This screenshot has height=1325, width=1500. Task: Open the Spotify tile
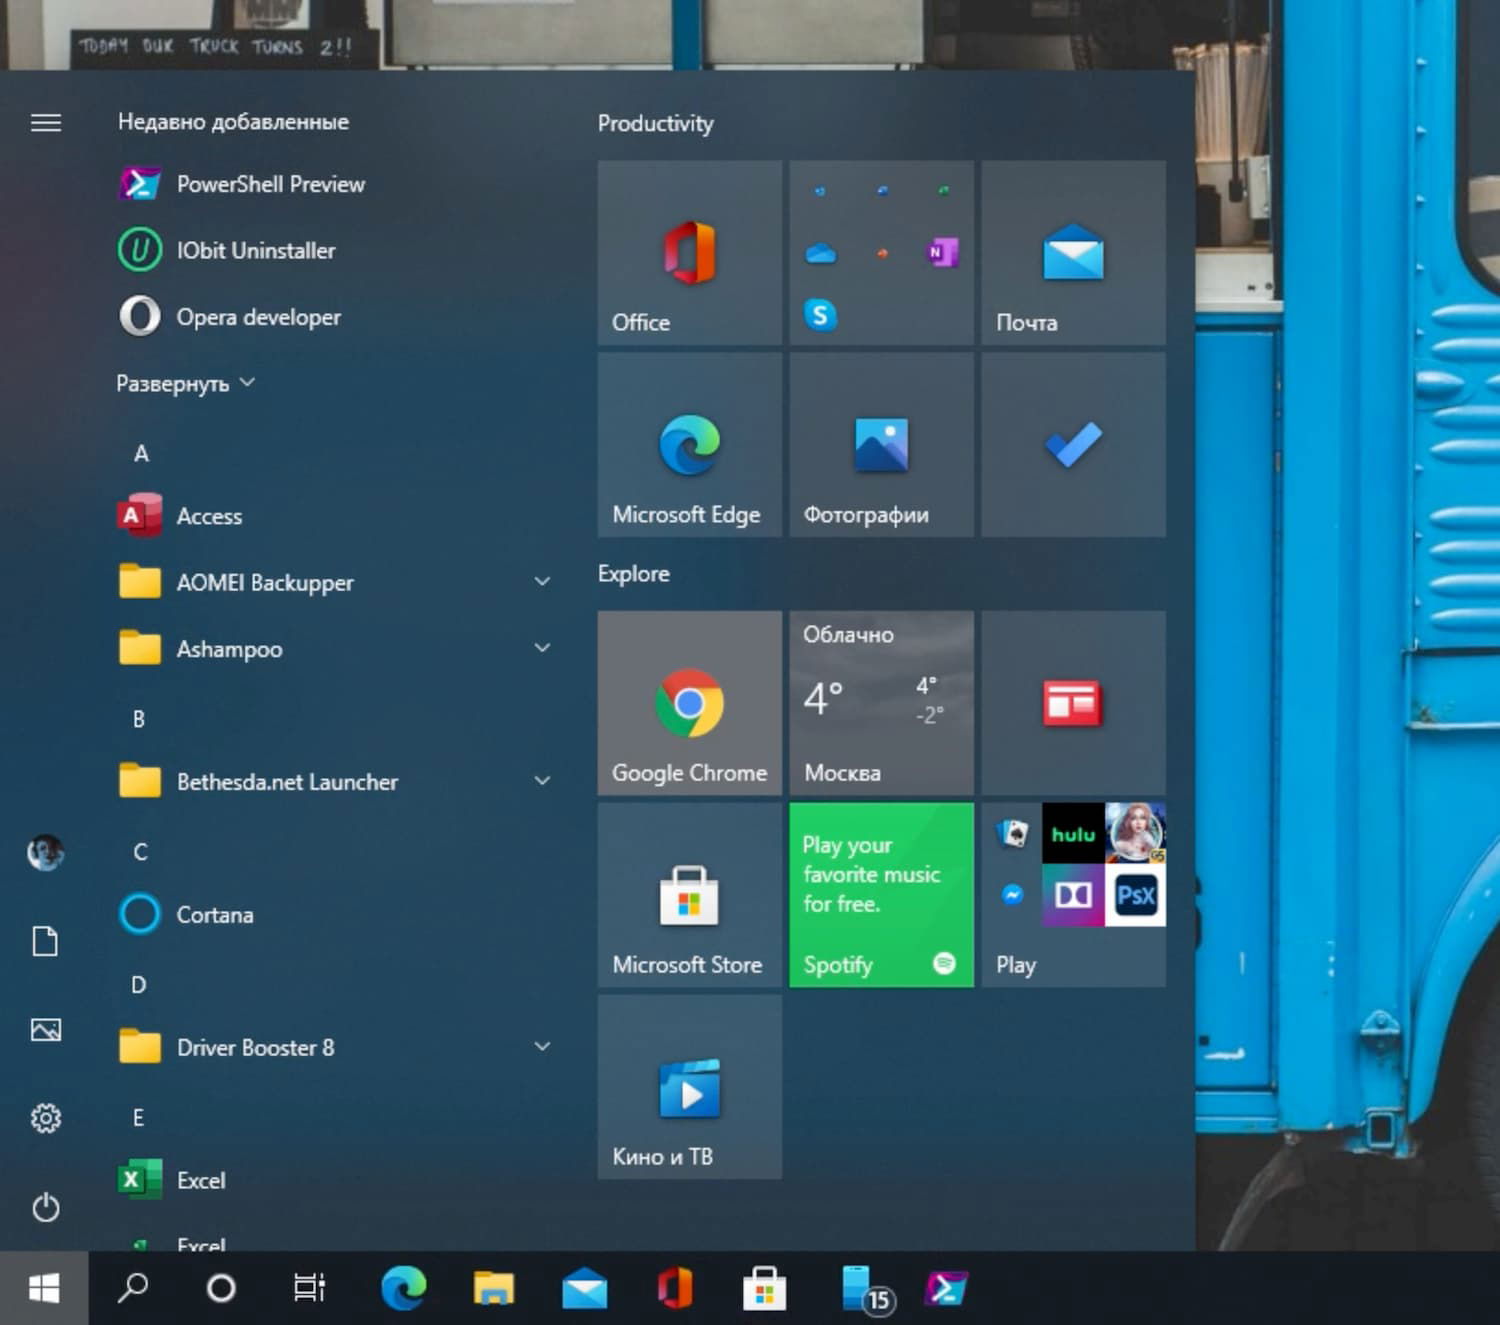[880, 895]
